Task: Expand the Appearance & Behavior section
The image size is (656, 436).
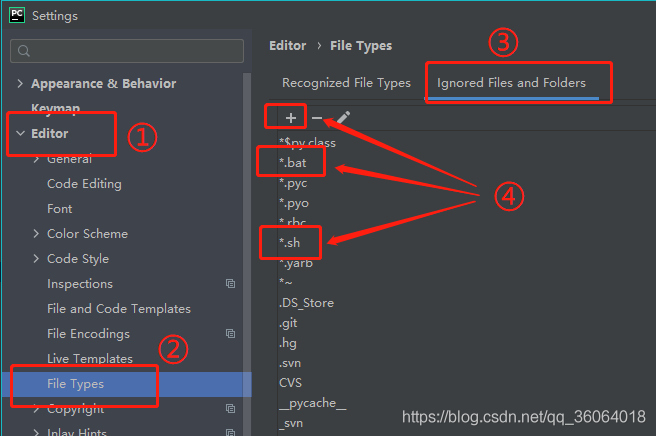Action: (x=20, y=84)
